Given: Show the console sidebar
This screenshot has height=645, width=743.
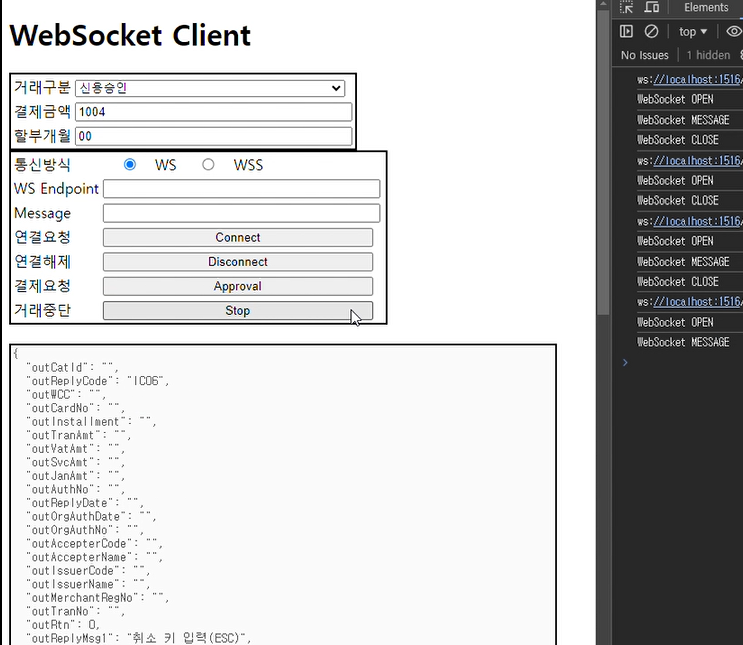Looking at the screenshot, I should tap(627, 32).
